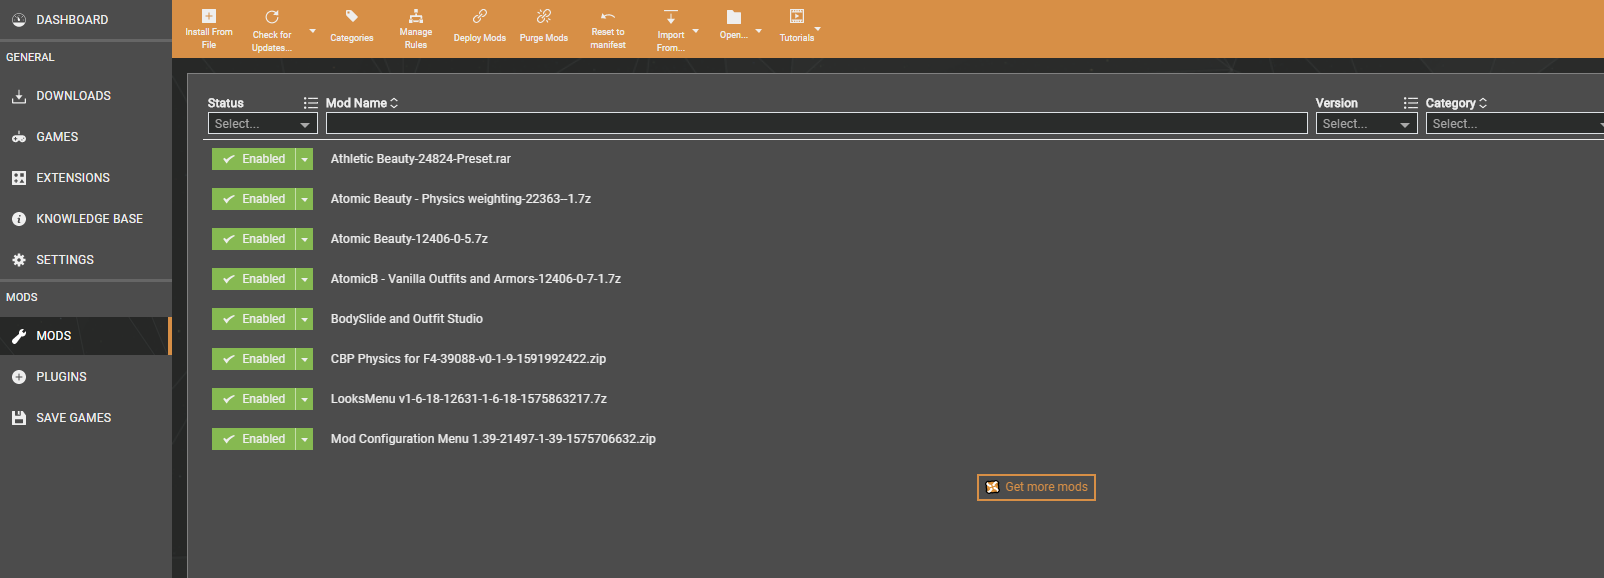The image size is (1604, 578).
Task: Click Reset to manifest icon
Action: 608,16
